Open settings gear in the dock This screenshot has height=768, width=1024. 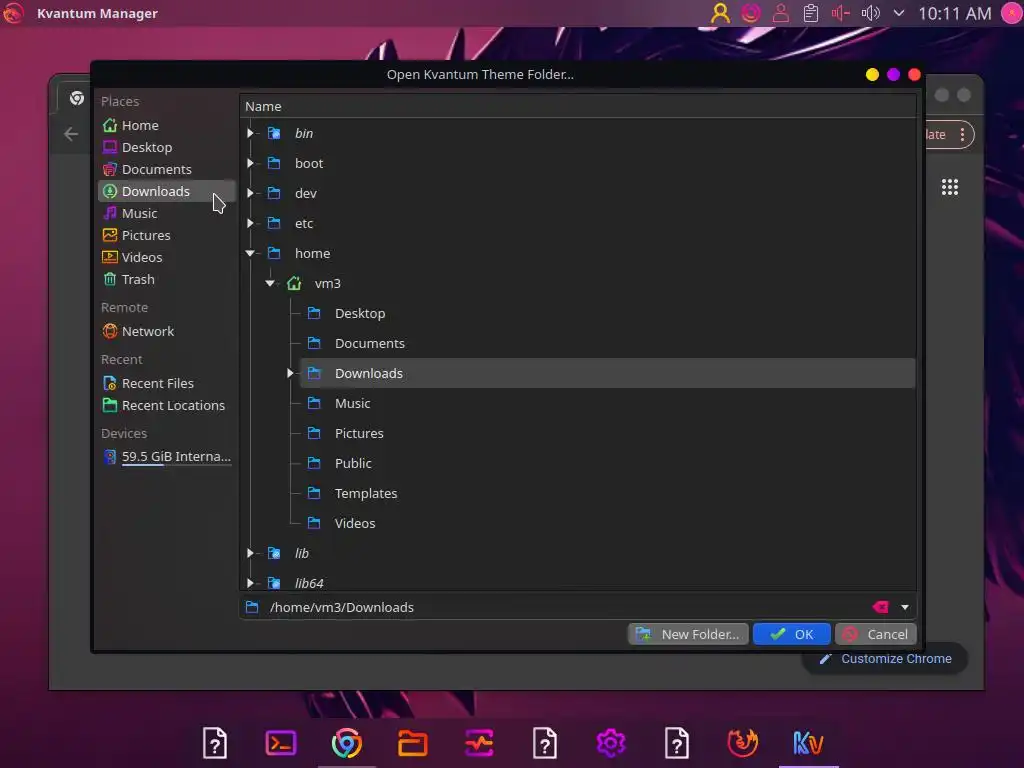tap(611, 743)
